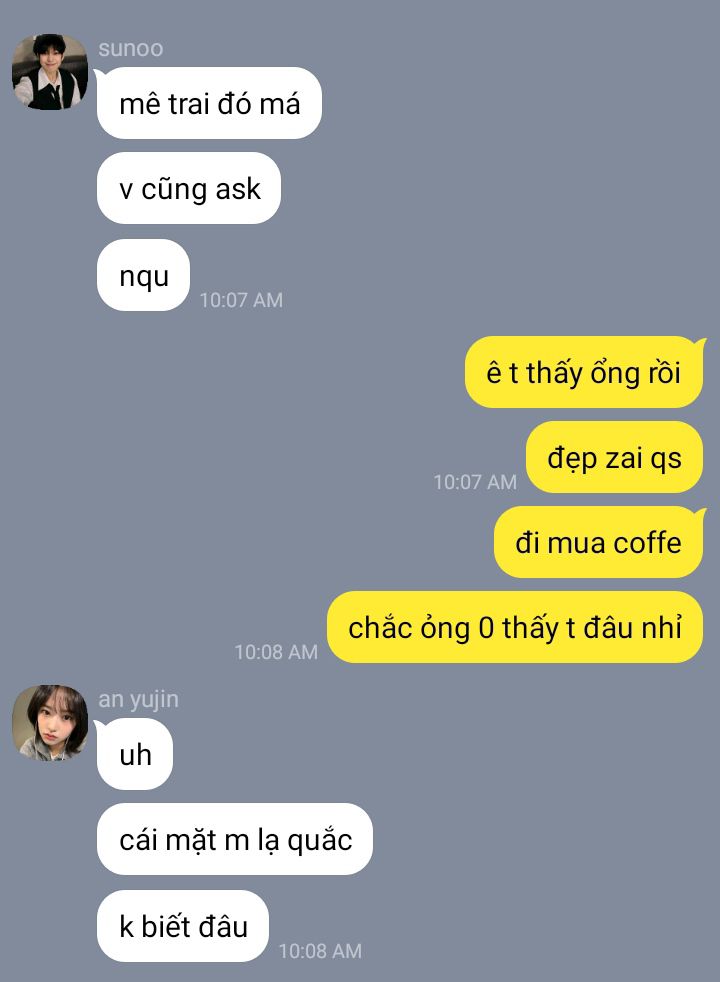Viewport: 720px width, 982px height.
Task: Open an yujin's profile picture
Action: [50, 723]
